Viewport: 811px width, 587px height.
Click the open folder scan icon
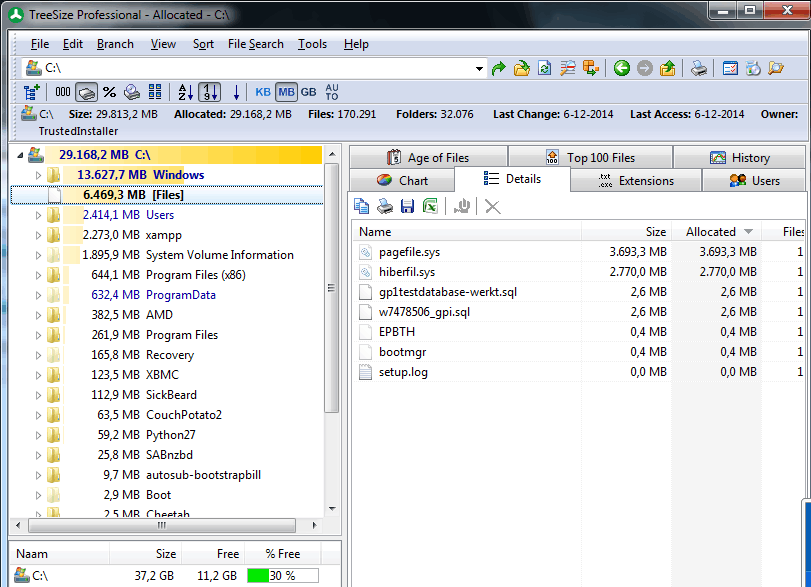pyautogui.click(x=521, y=68)
